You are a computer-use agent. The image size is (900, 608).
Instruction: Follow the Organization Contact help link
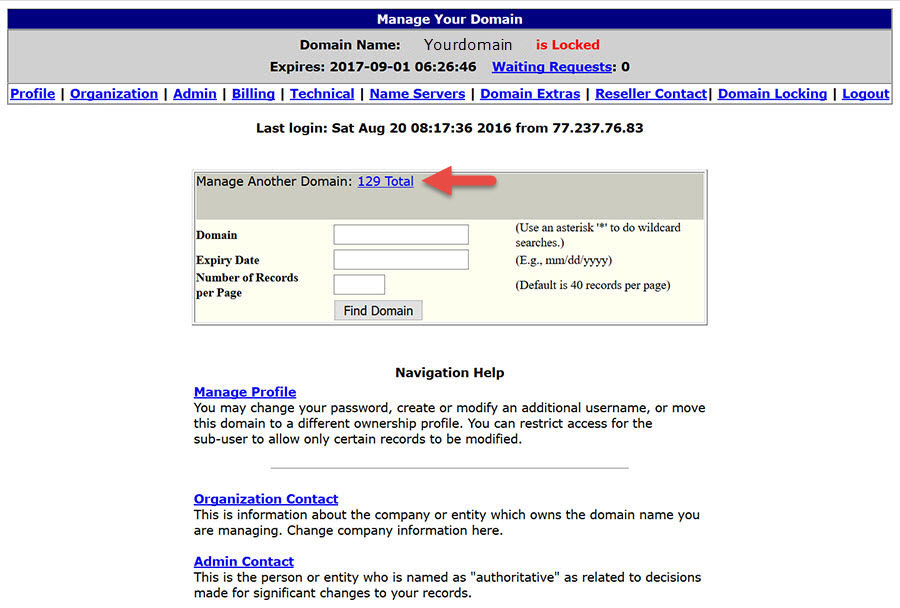click(266, 499)
